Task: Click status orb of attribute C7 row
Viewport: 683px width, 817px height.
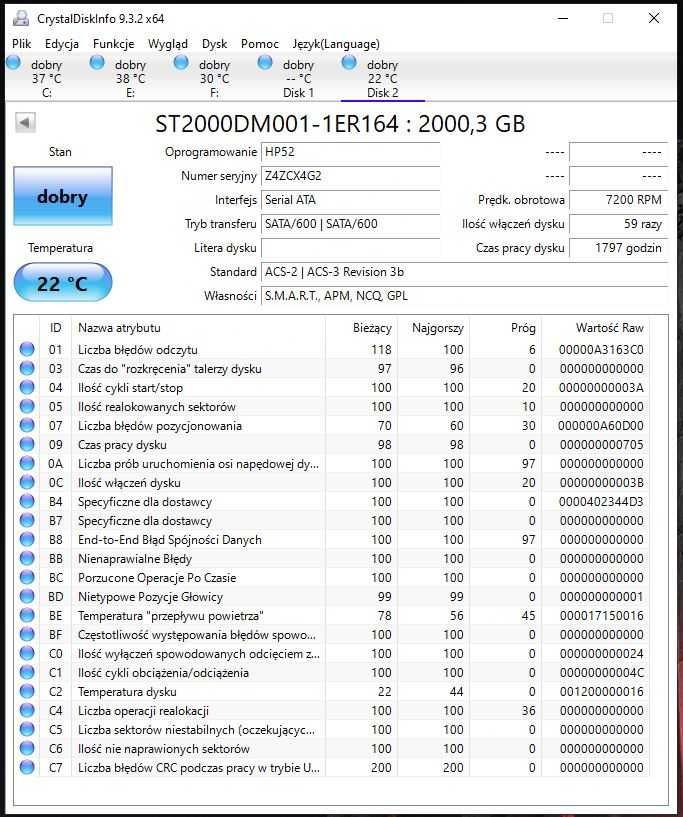Action: tap(27, 768)
